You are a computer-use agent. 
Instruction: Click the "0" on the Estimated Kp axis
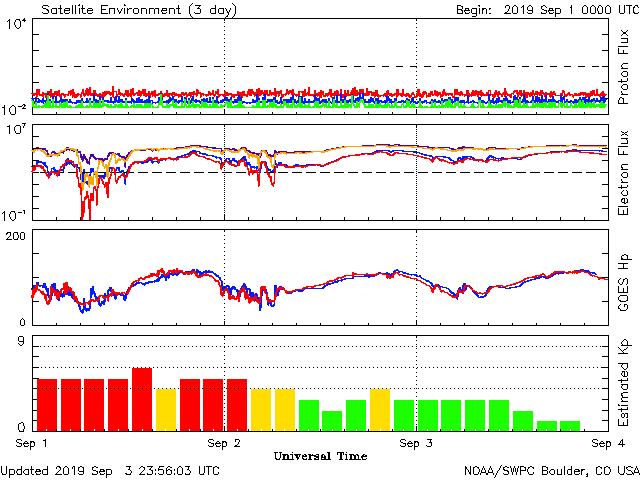pos(21,427)
